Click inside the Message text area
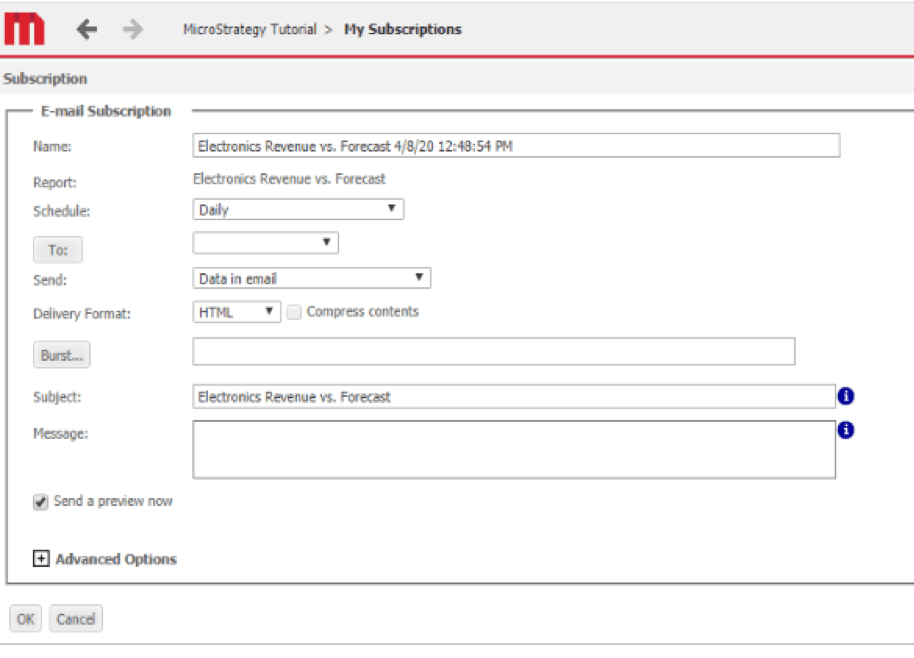This screenshot has height=658, width=914. (513, 449)
